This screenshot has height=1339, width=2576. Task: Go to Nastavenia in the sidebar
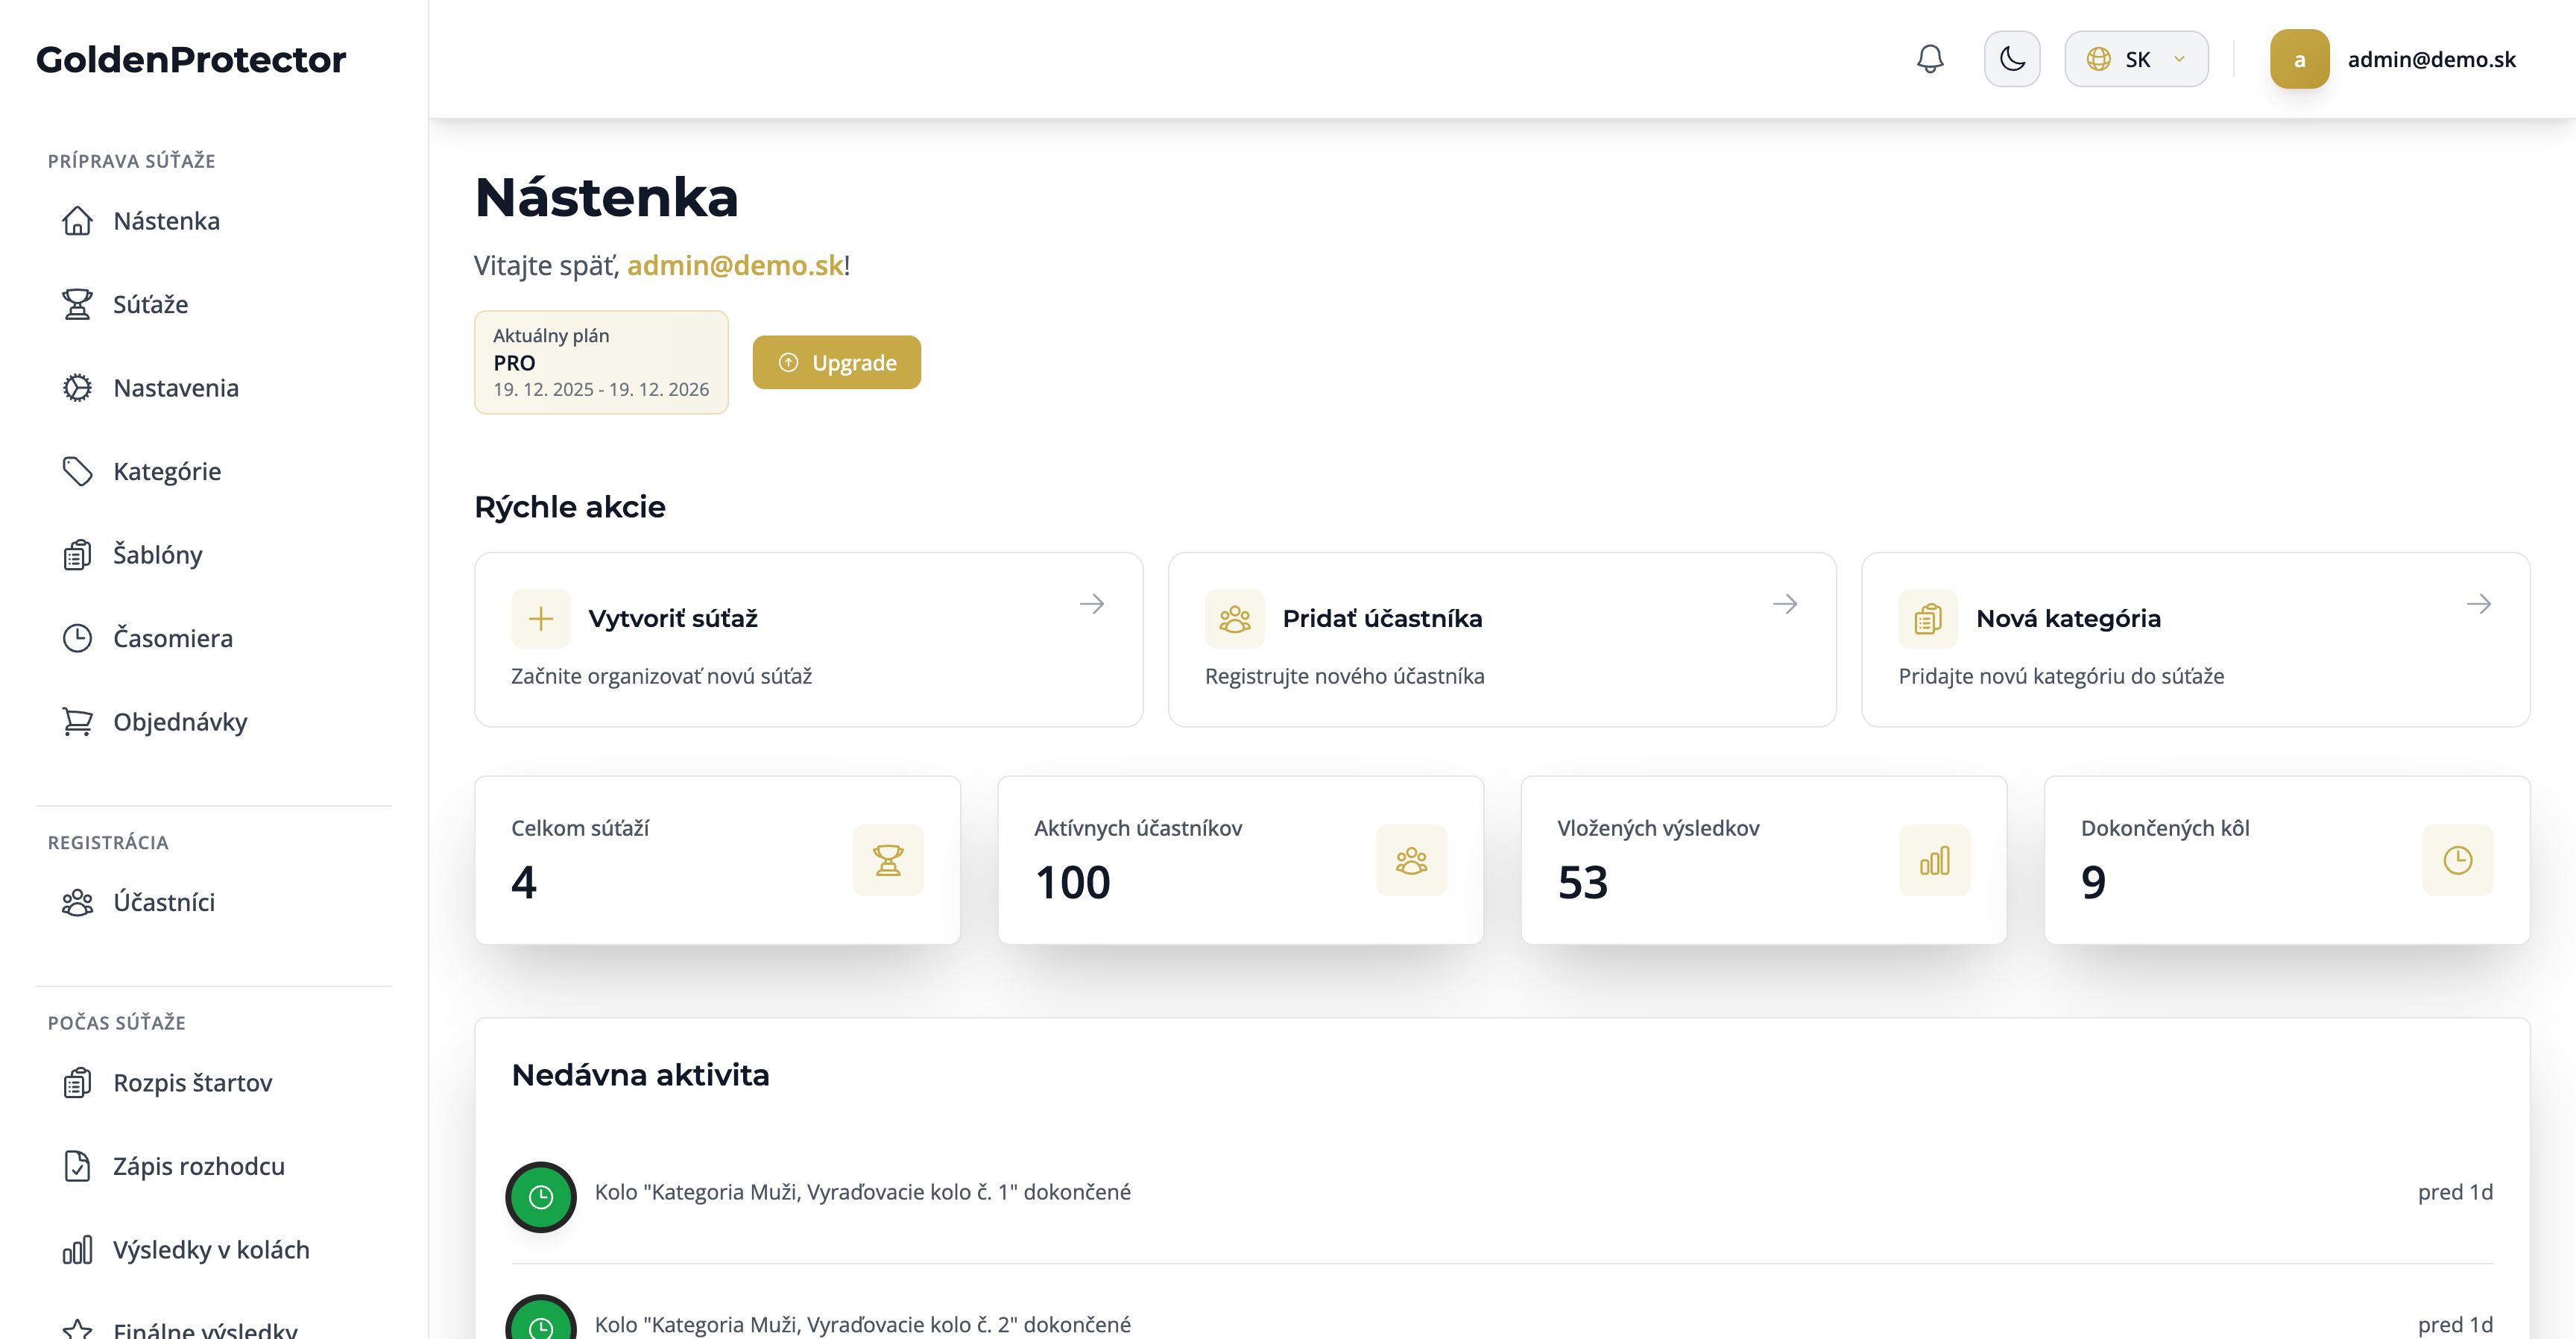(x=175, y=388)
